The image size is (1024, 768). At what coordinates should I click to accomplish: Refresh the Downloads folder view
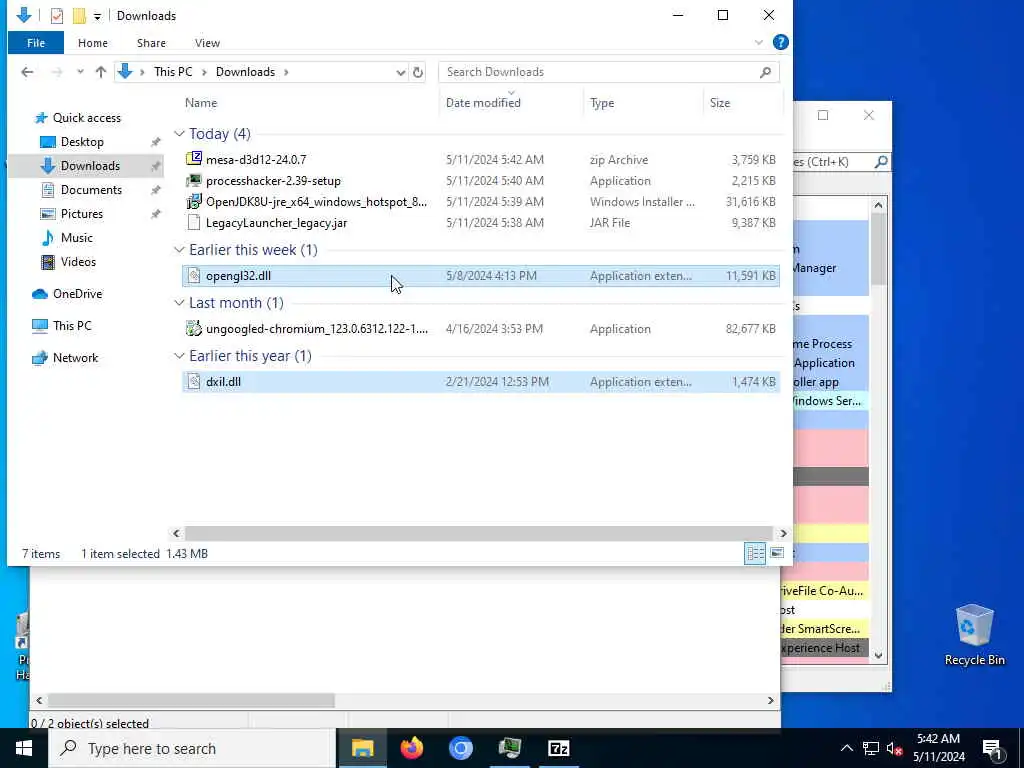418,72
